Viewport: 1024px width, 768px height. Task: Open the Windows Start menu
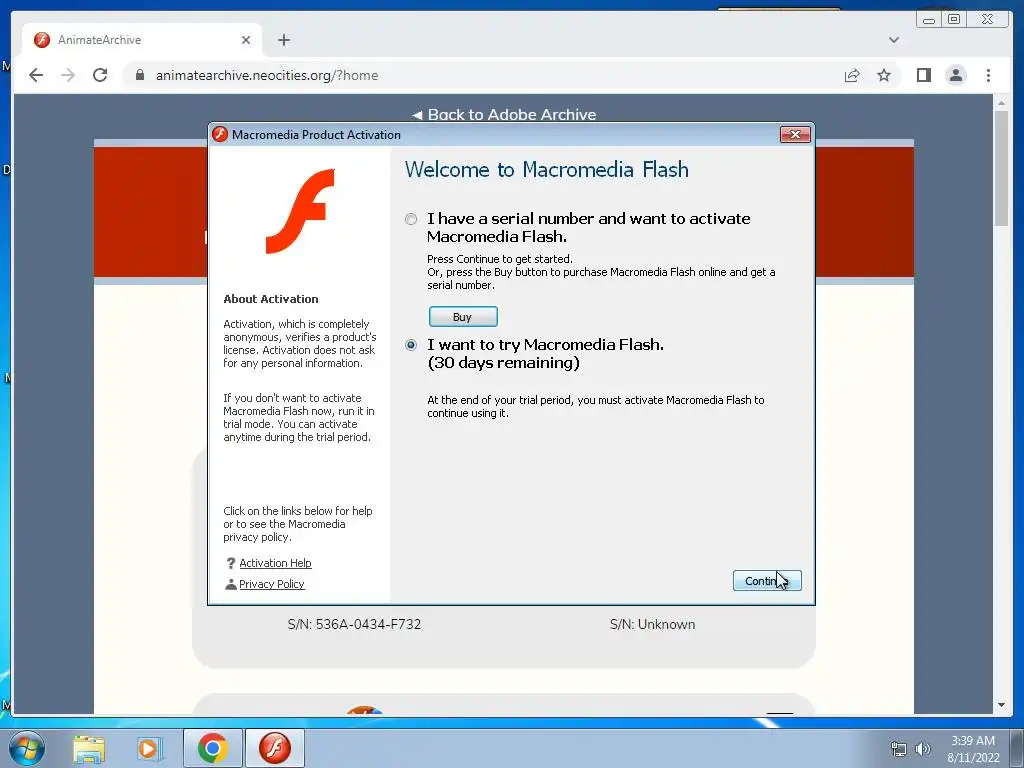27,748
